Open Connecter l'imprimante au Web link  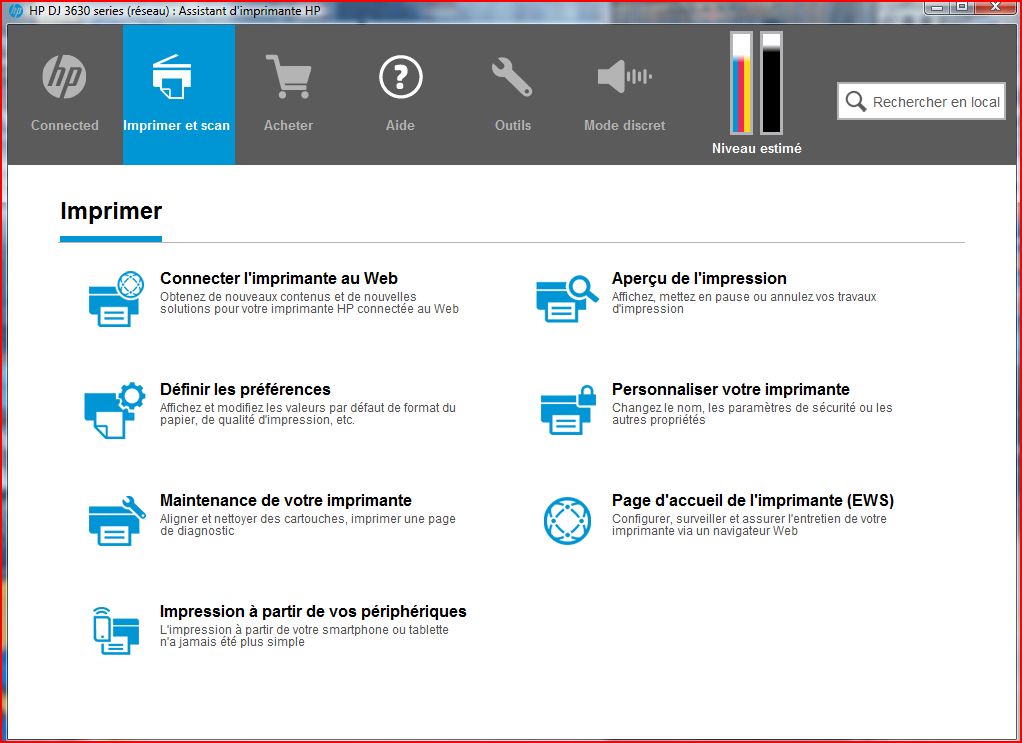(x=279, y=278)
